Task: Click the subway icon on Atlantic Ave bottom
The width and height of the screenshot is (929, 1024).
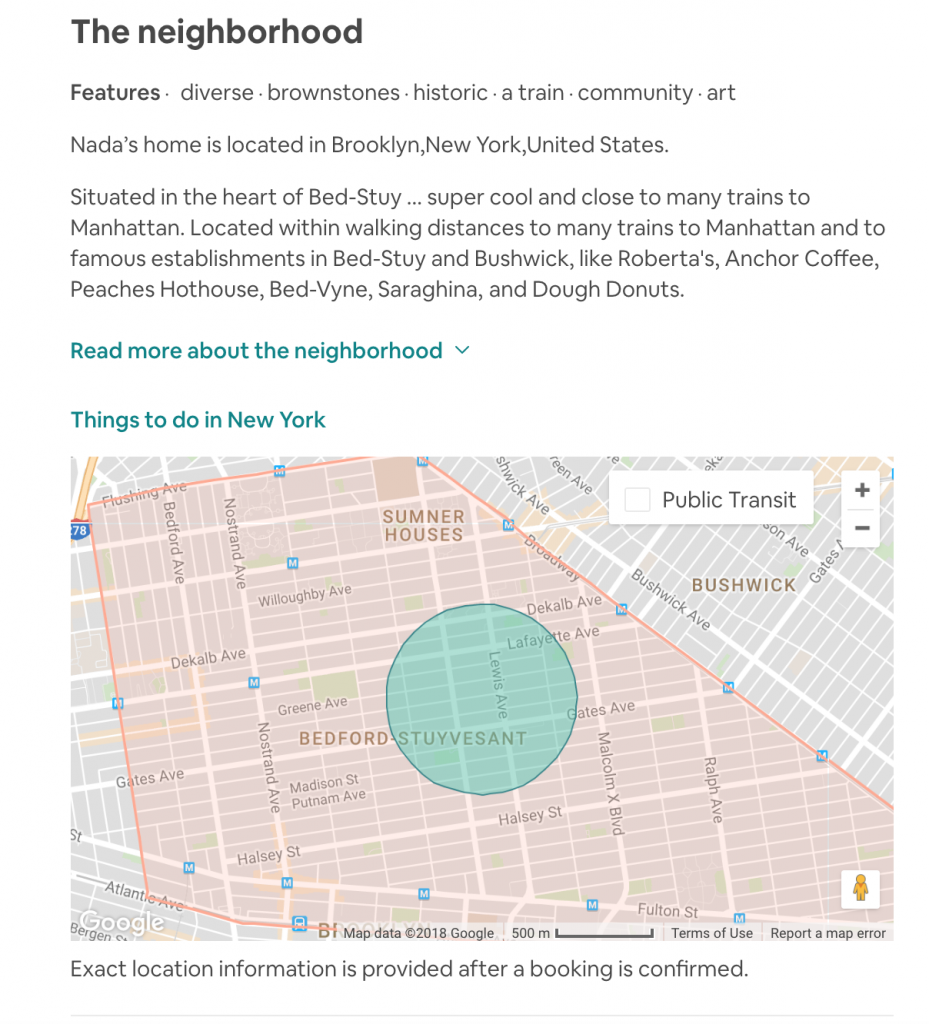Action: [299, 923]
